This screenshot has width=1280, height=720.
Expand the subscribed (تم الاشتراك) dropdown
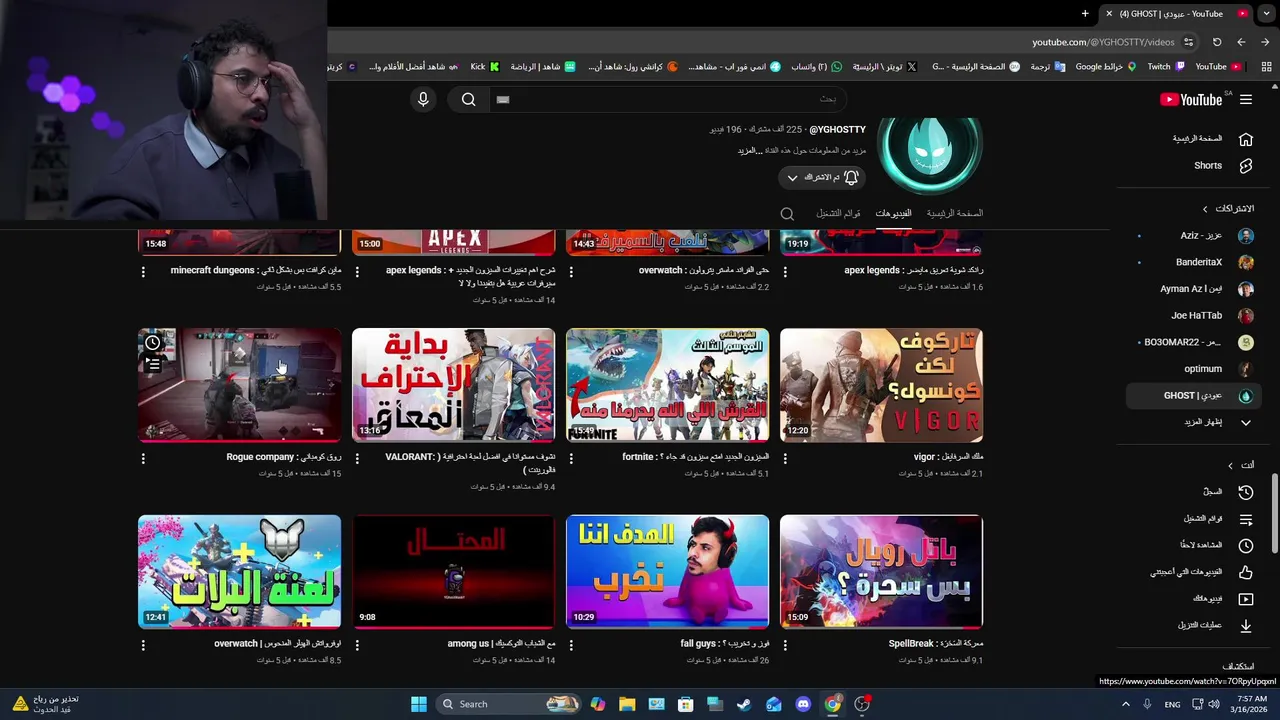pyautogui.click(x=792, y=178)
